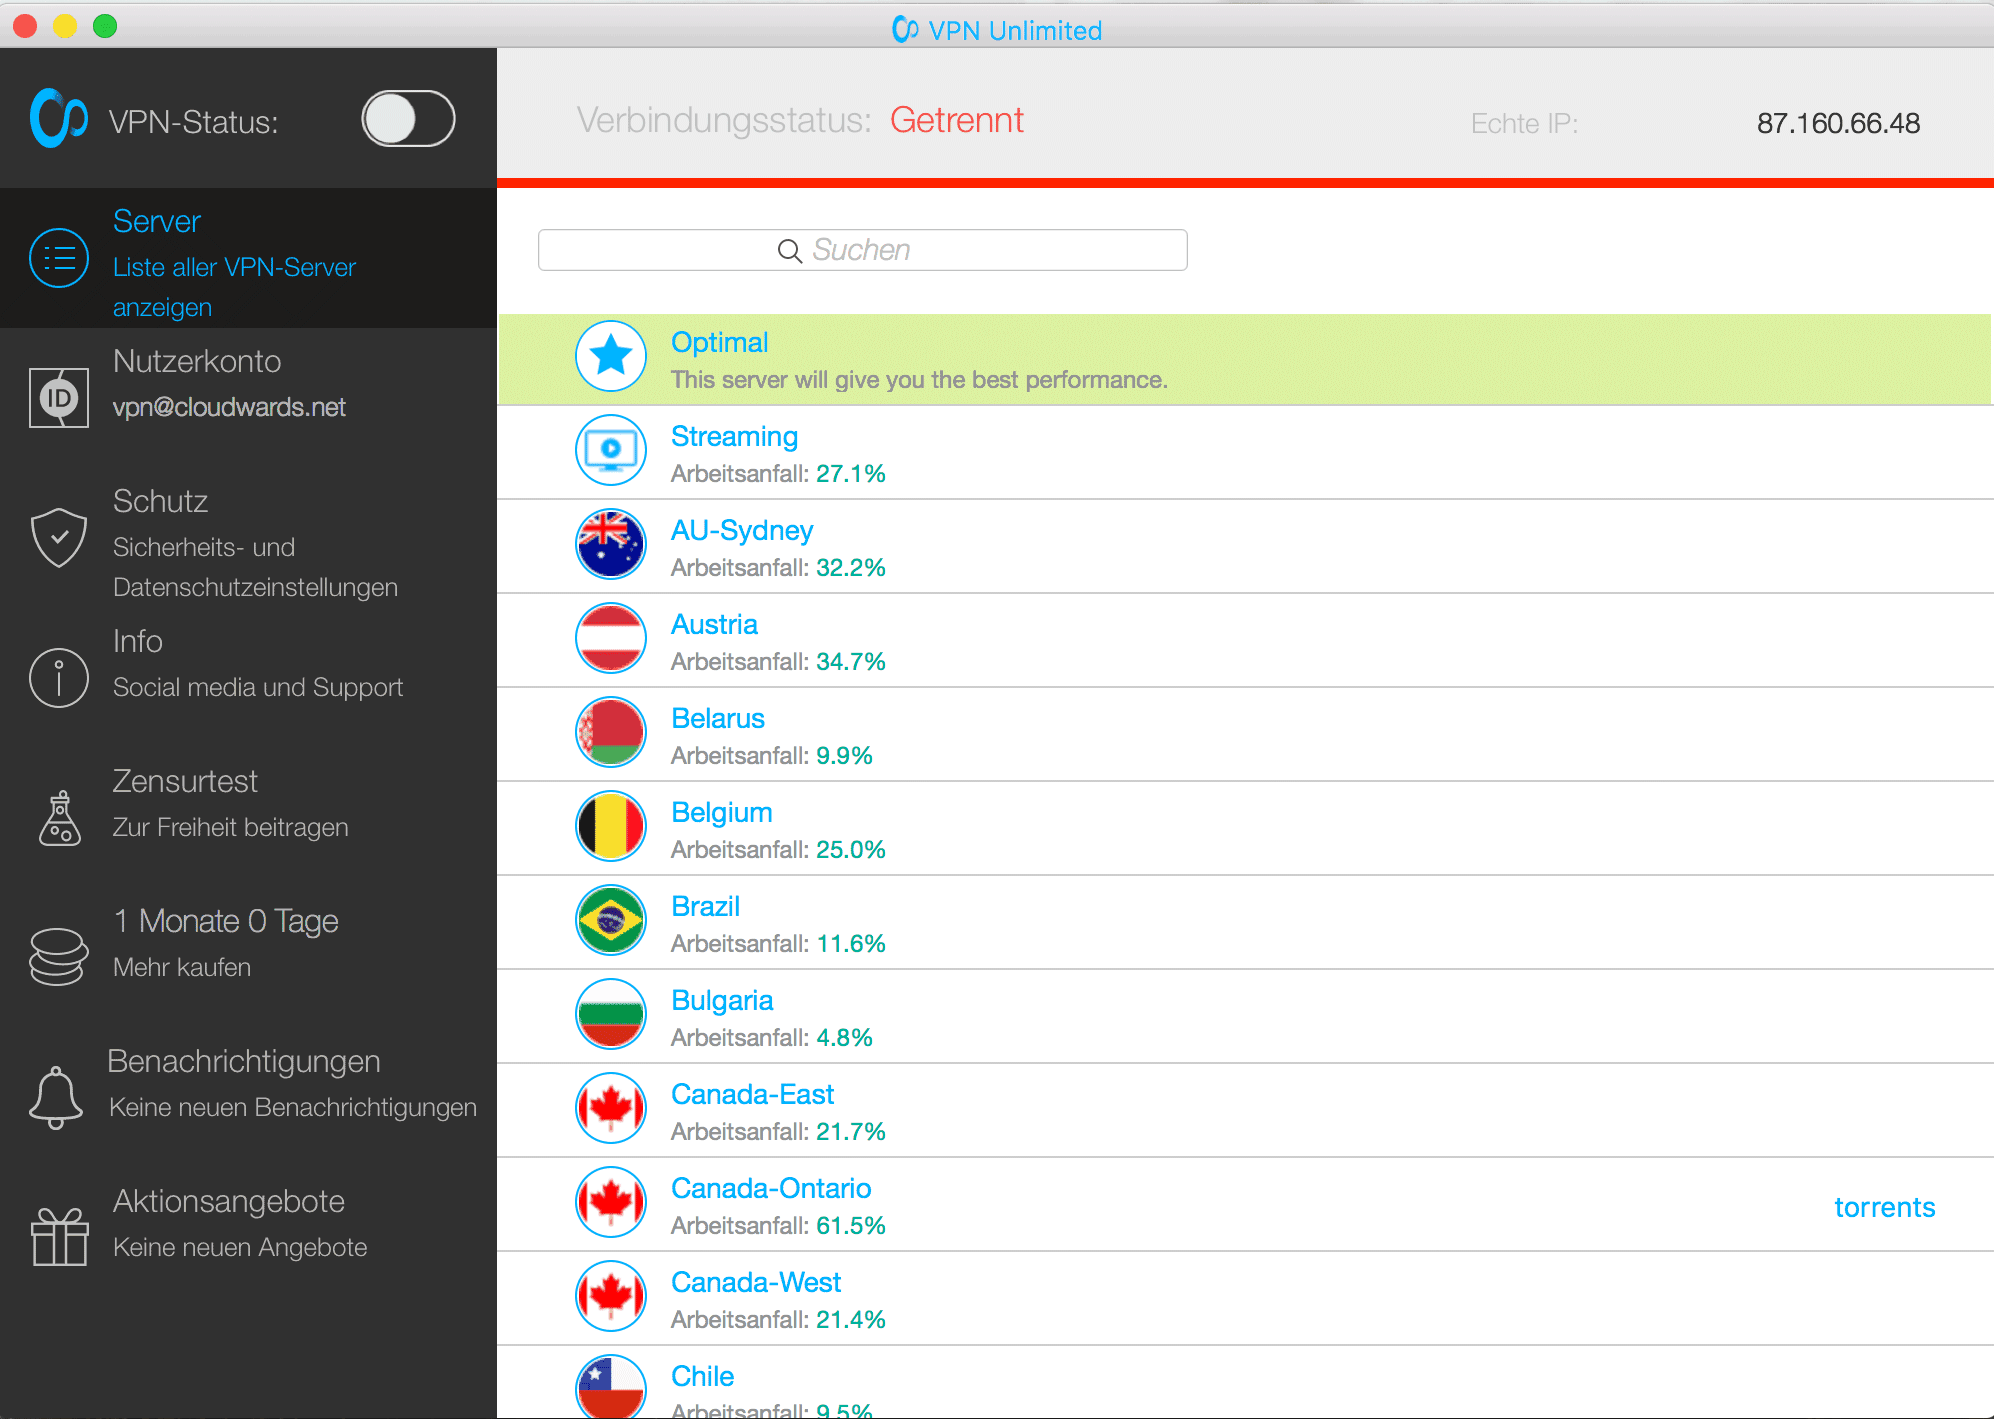This screenshot has width=1994, height=1419.
Task: Select the Streaming server name
Action: tap(734, 436)
